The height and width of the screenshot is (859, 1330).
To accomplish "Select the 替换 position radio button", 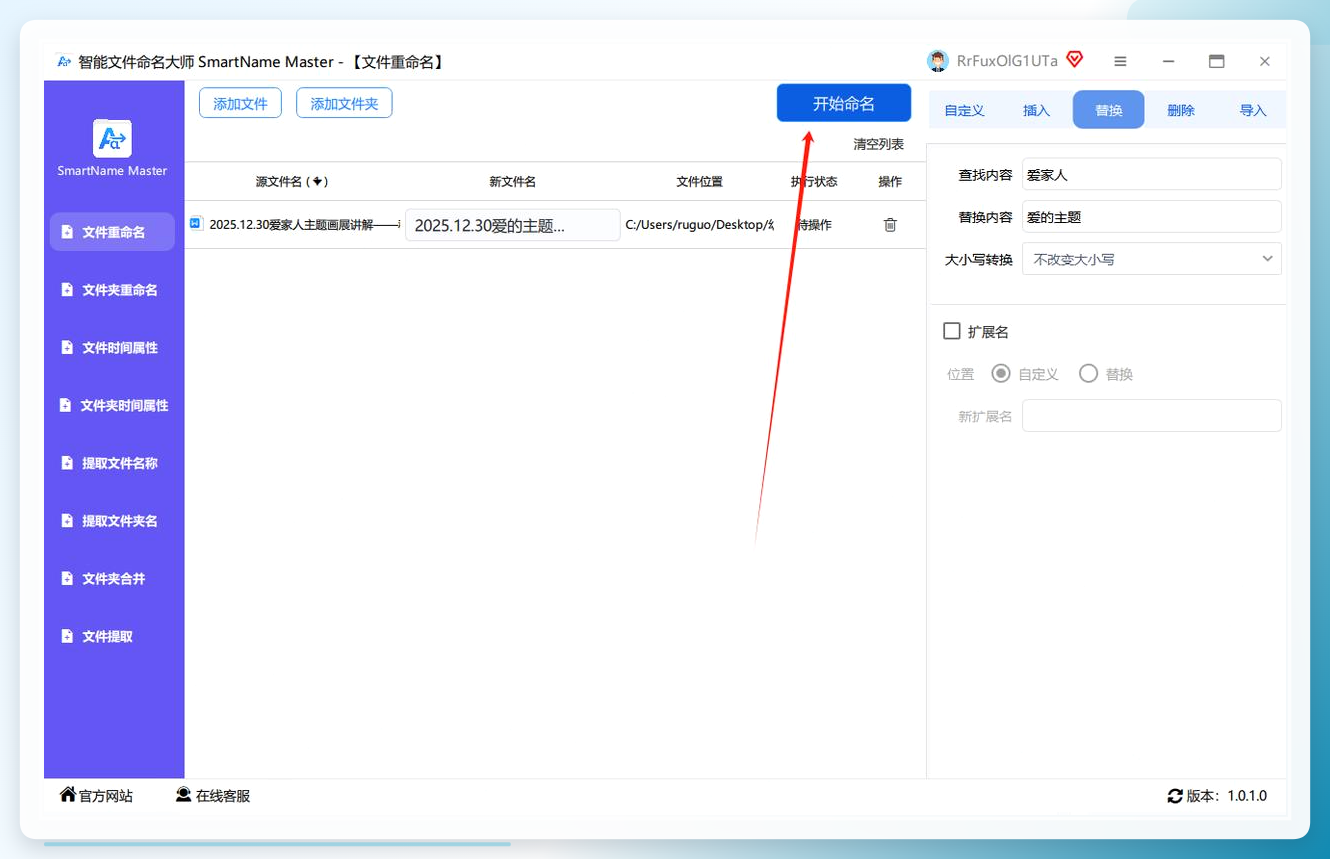I will coord(1089,374).
